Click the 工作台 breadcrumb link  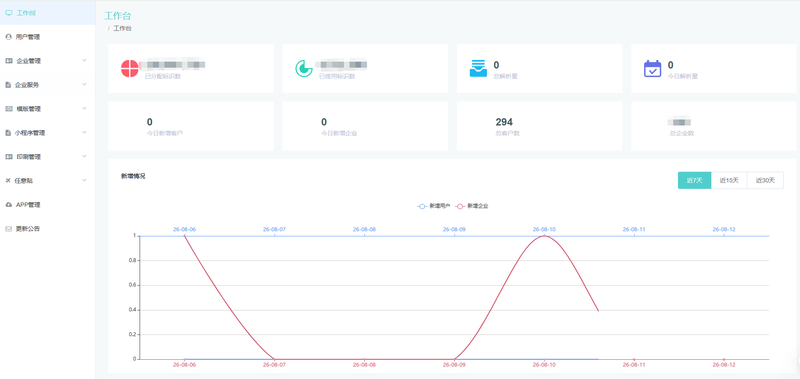122,29
